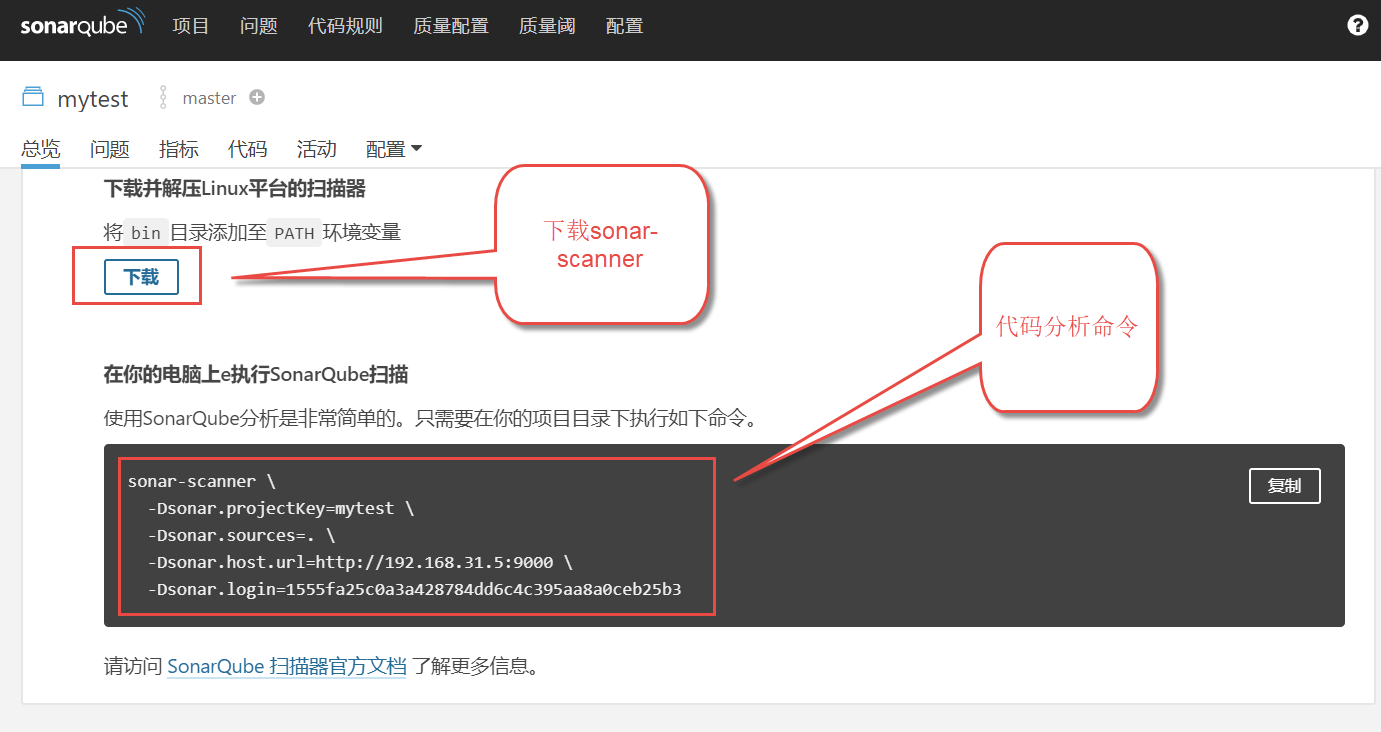This screenshot has width=1381, height=732.
Task: Switch to the project 问题 tab under mytest
Action: pos(110,149)
